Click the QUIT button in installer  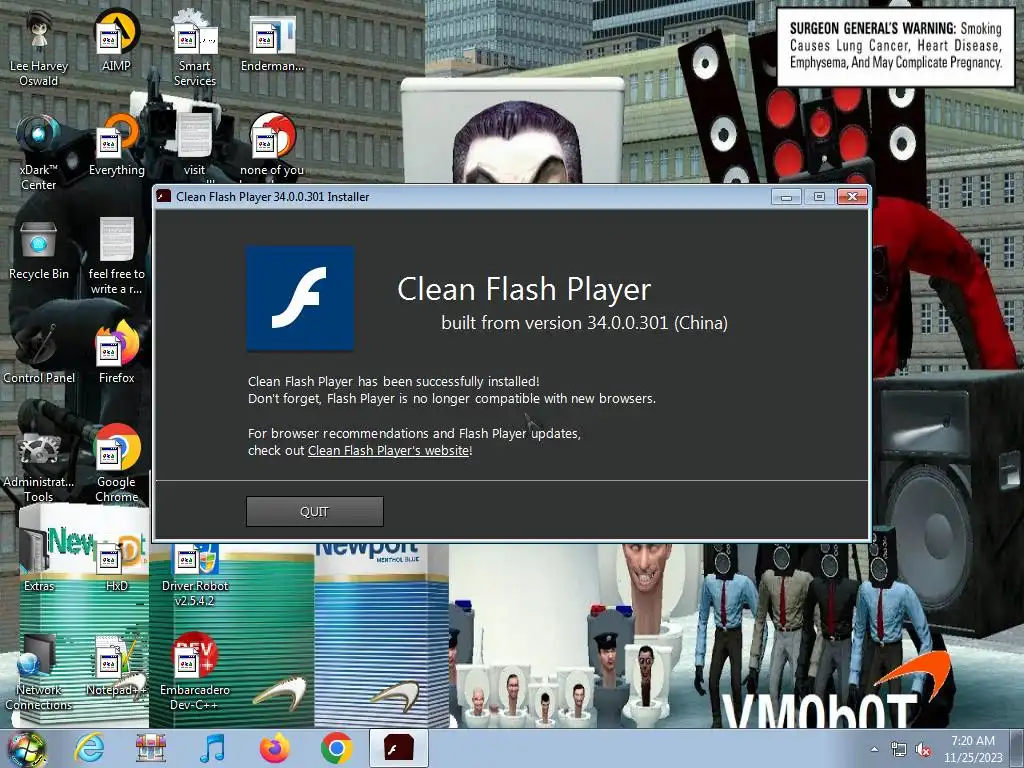click(314, 511)
